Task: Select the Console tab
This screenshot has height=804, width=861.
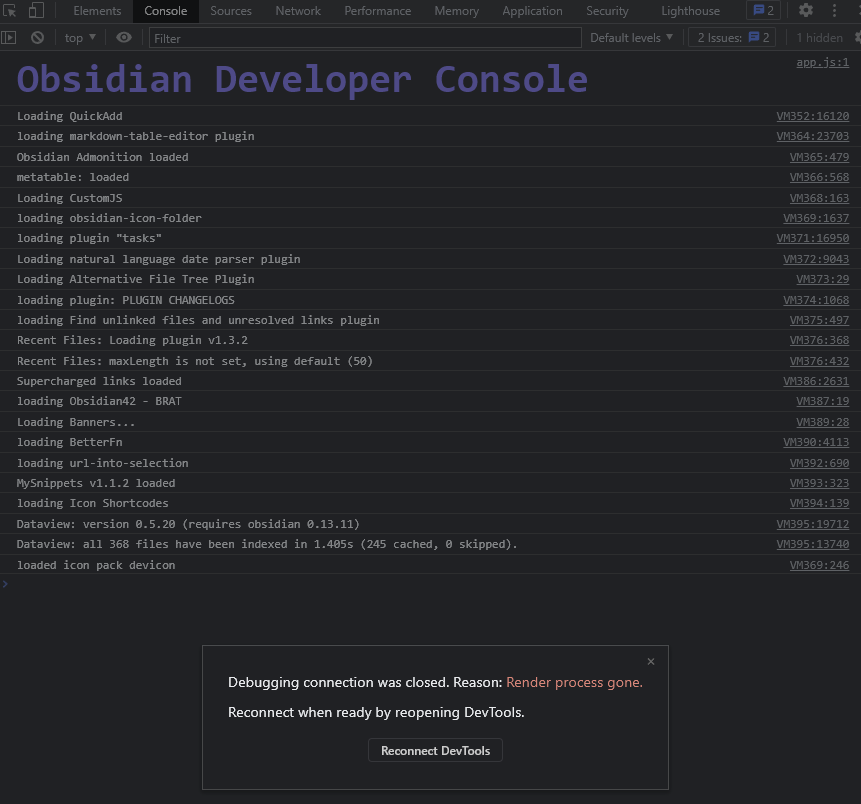Action: (166, 10)
